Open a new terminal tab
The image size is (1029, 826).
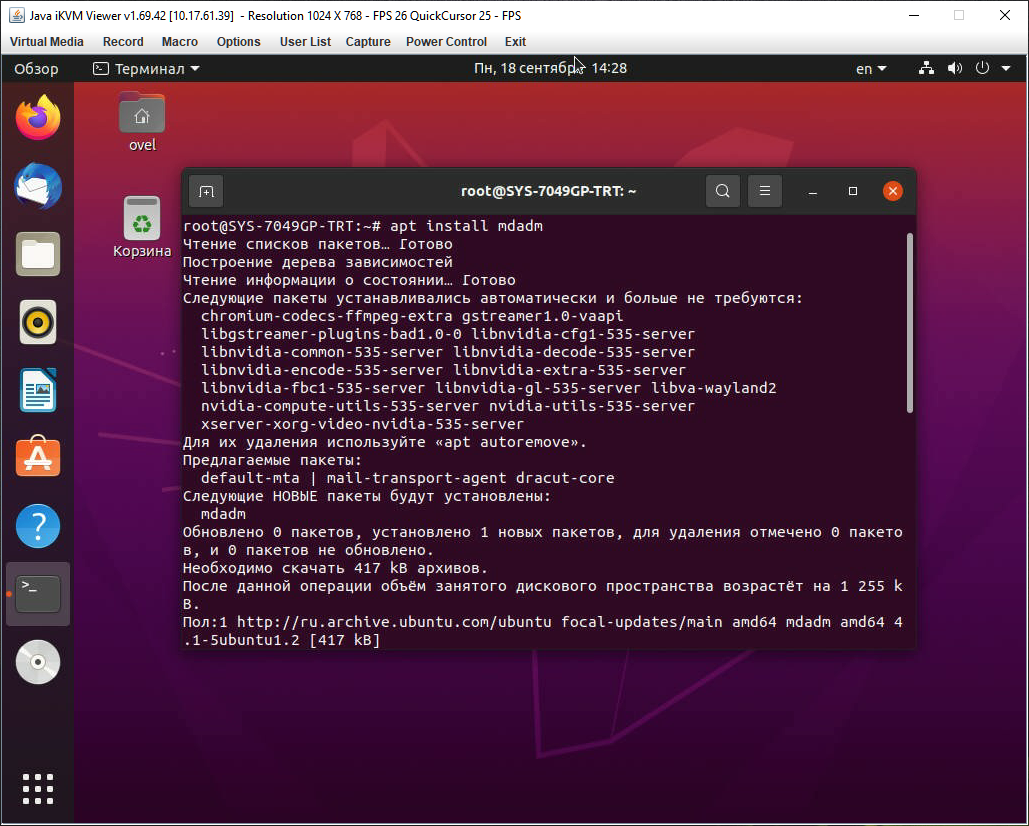pos(206,192)
